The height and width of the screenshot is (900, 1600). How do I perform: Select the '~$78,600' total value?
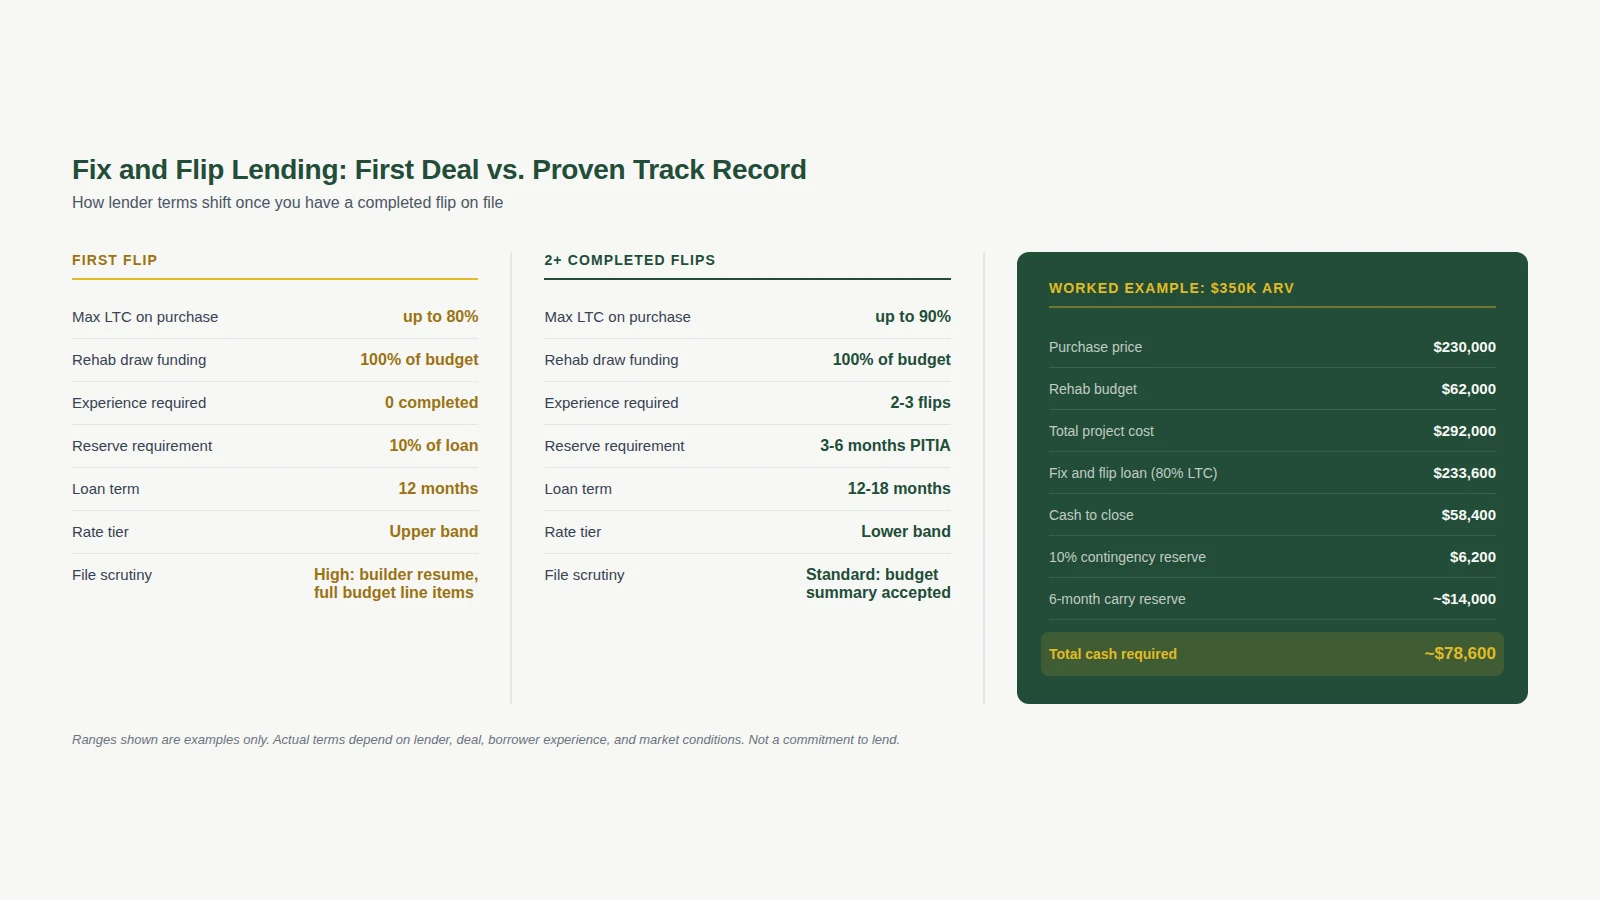1460,653
